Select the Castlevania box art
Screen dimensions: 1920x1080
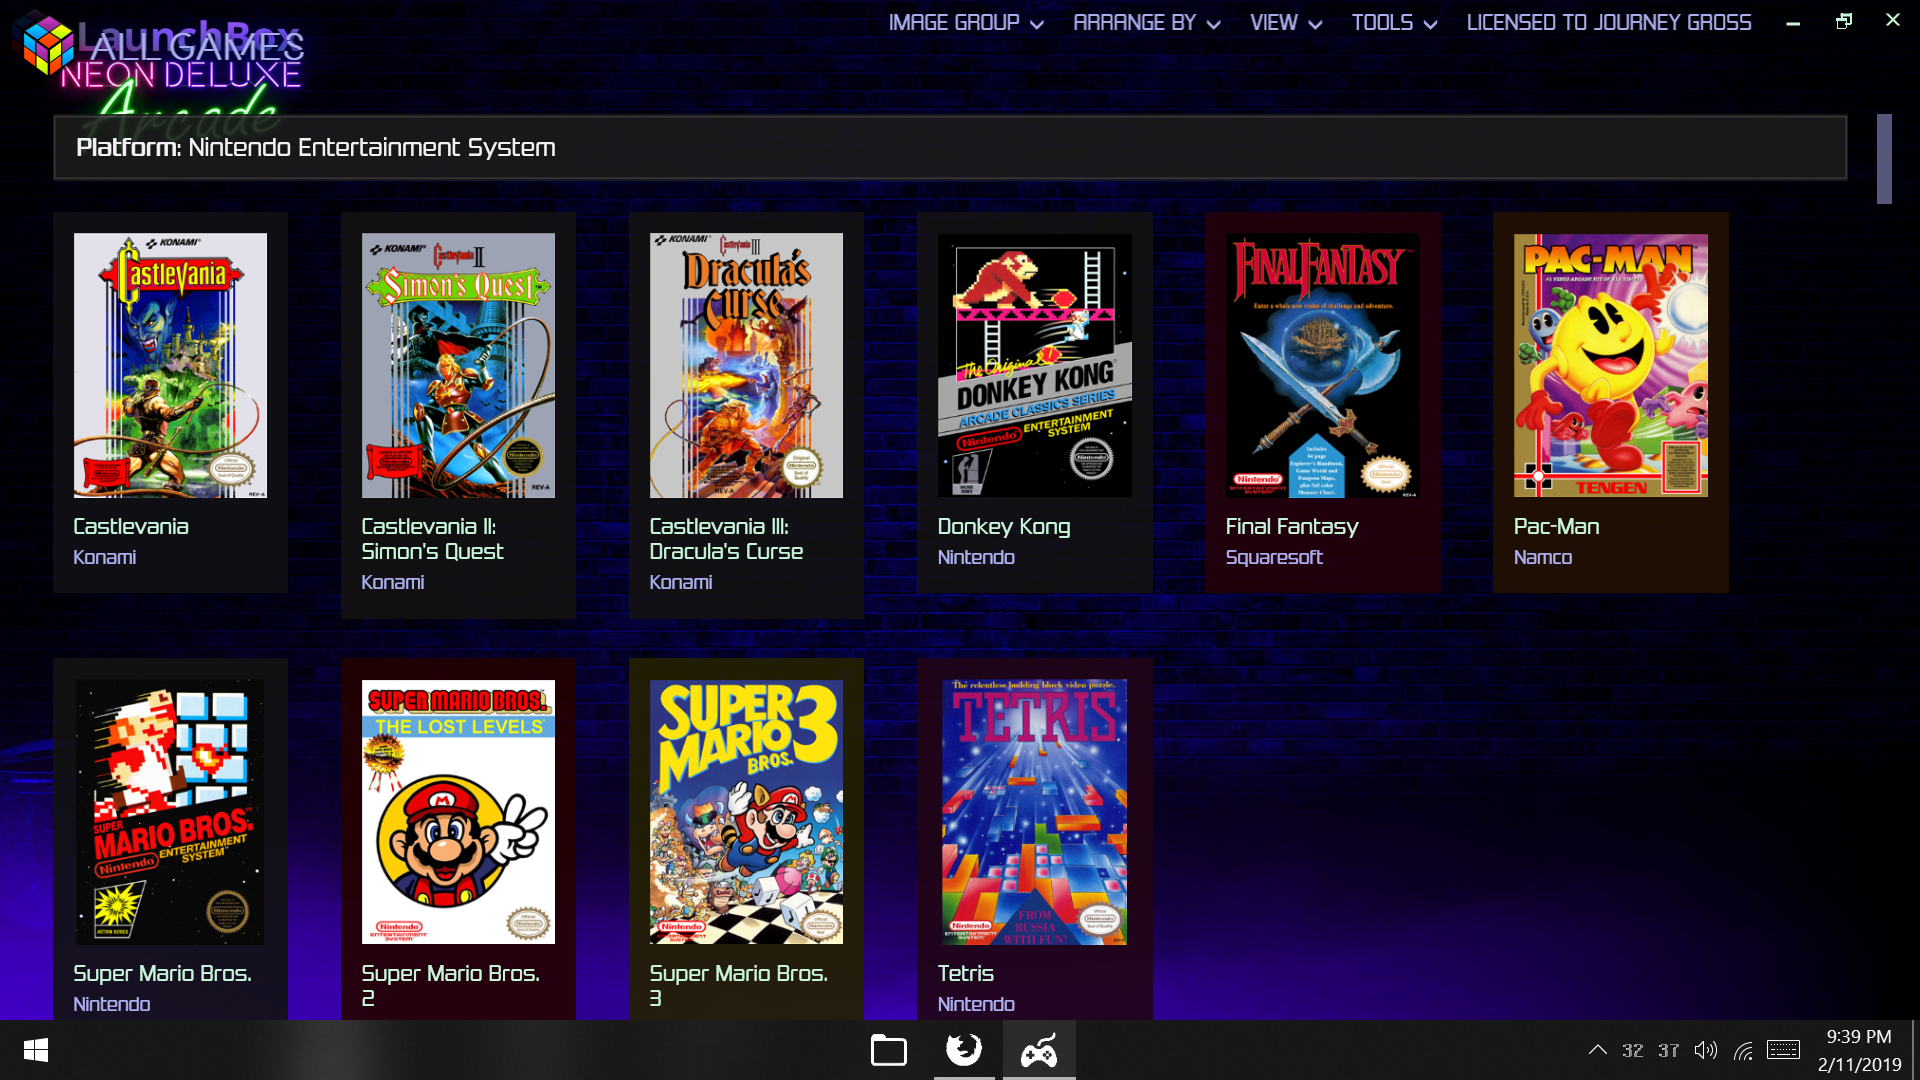click(x=170, y=365)
